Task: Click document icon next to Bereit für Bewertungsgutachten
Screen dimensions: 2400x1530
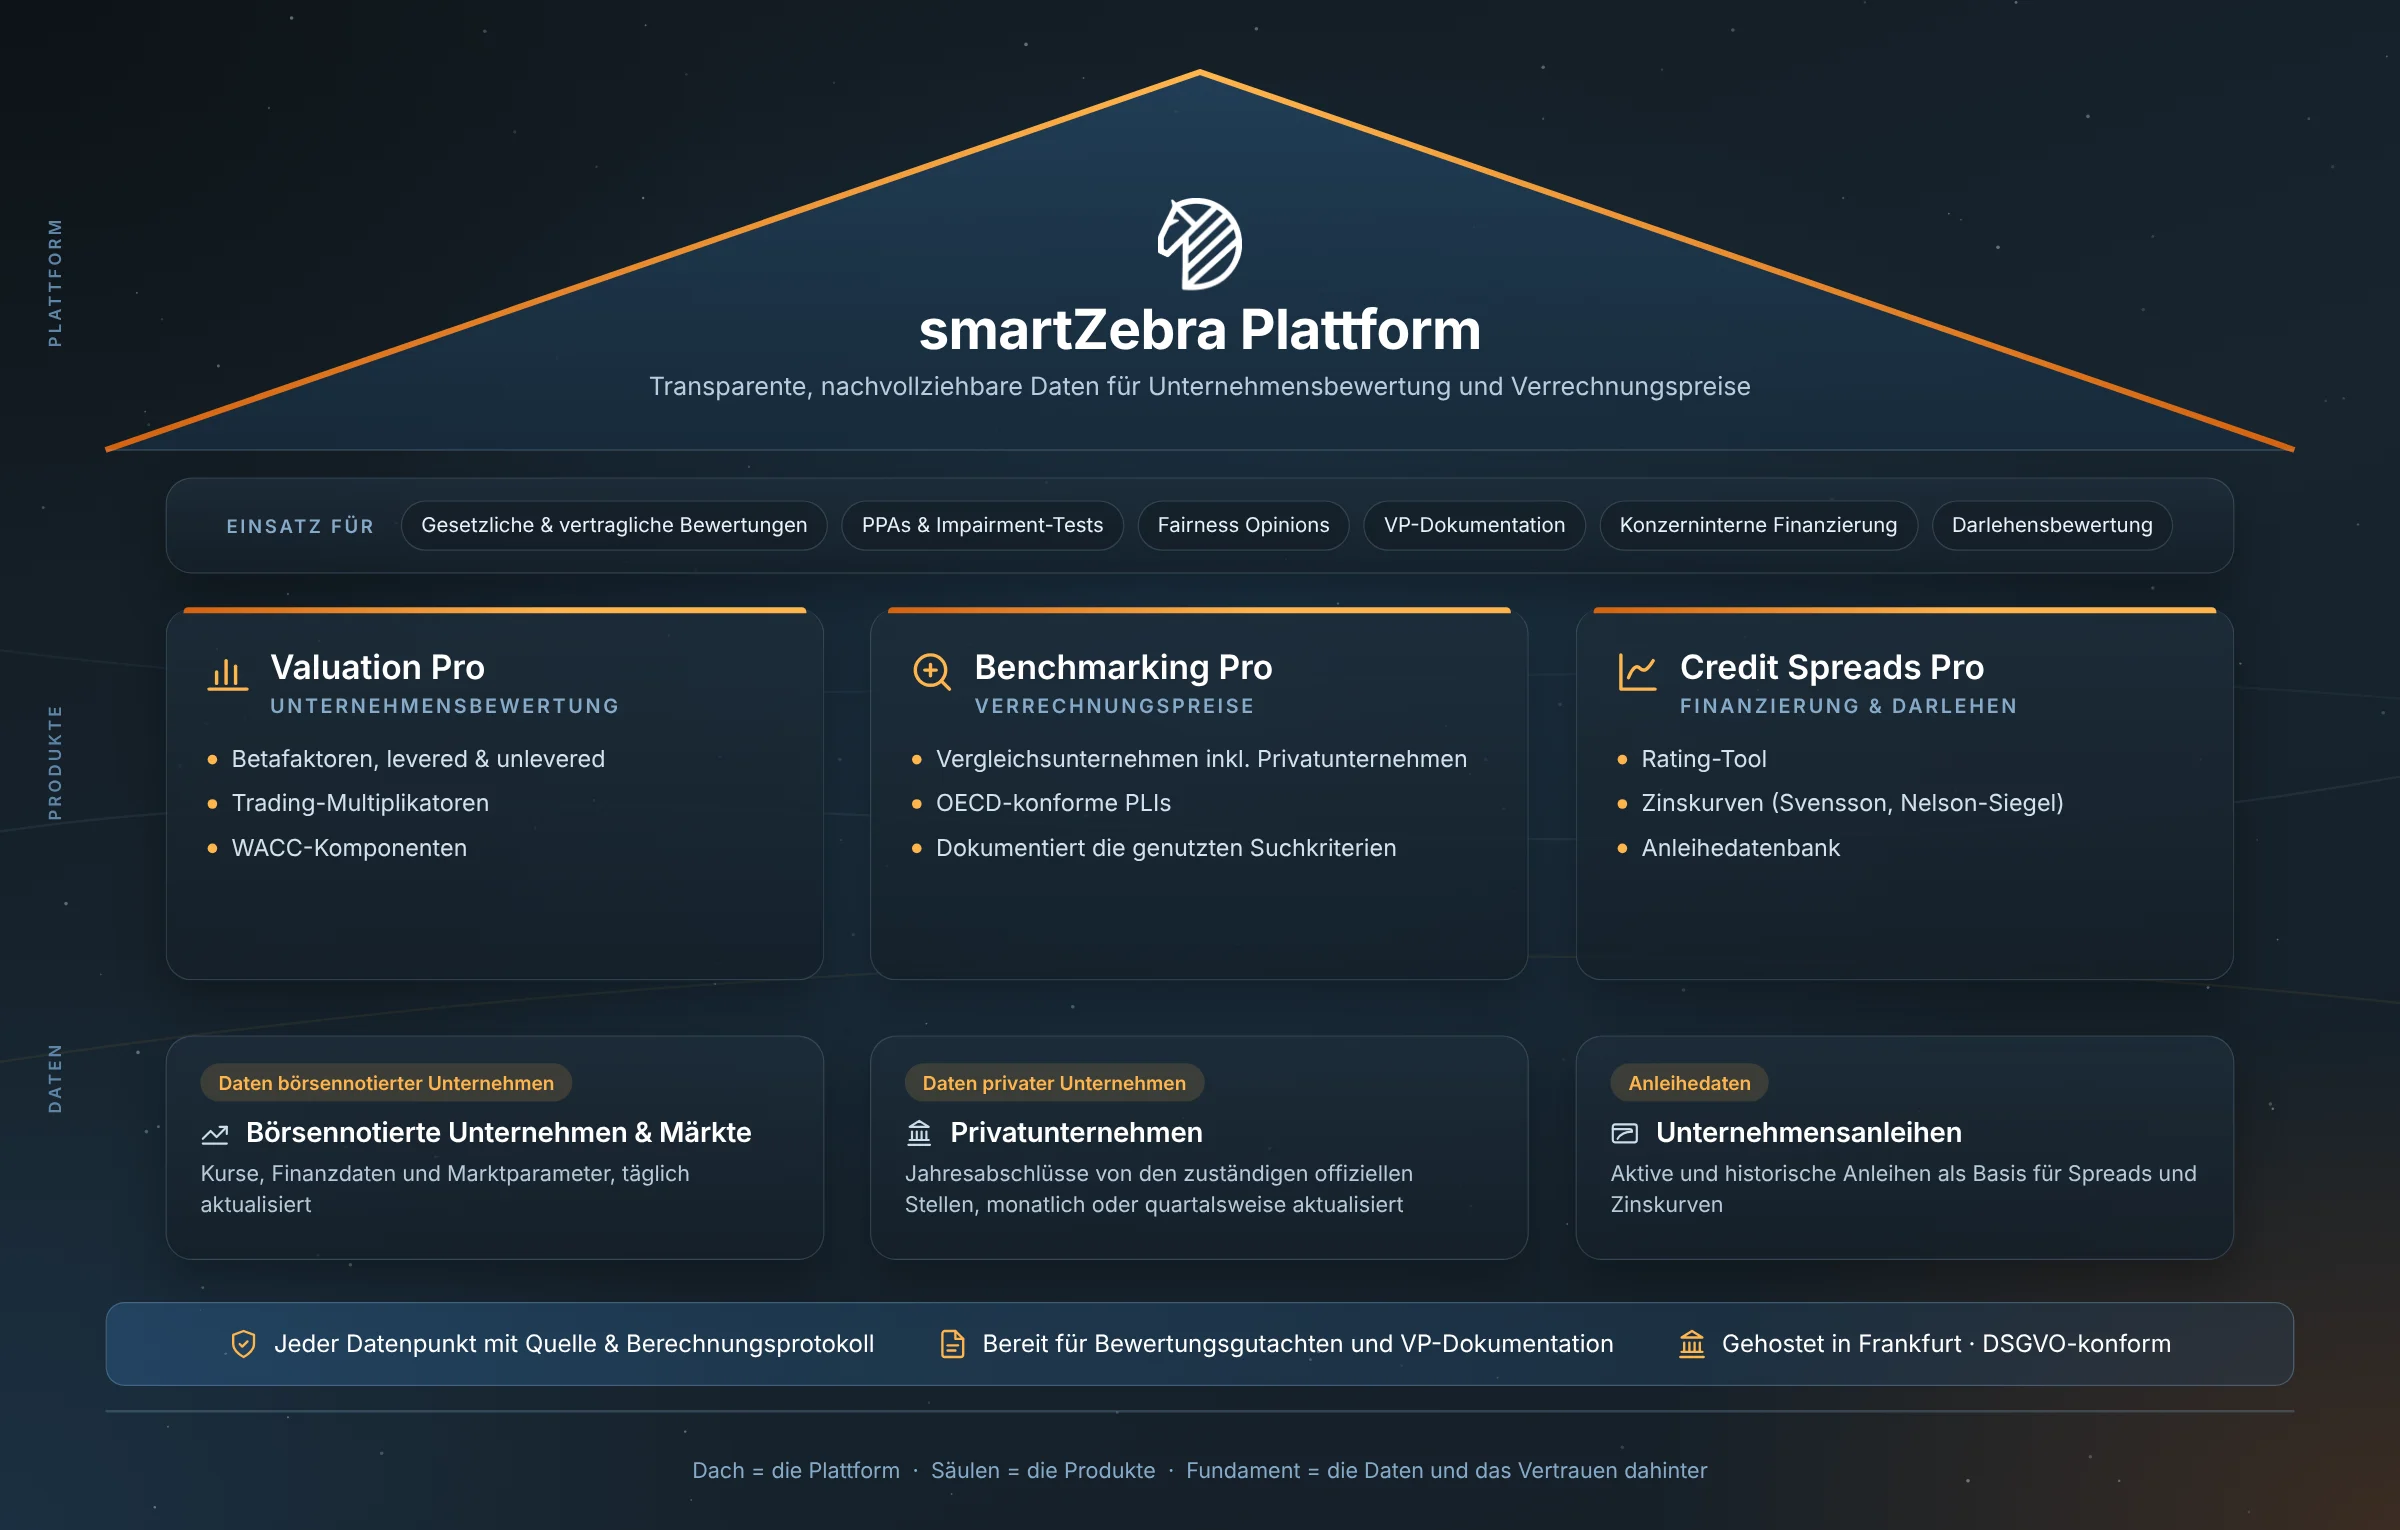Action: click(x=953, y=1344)
